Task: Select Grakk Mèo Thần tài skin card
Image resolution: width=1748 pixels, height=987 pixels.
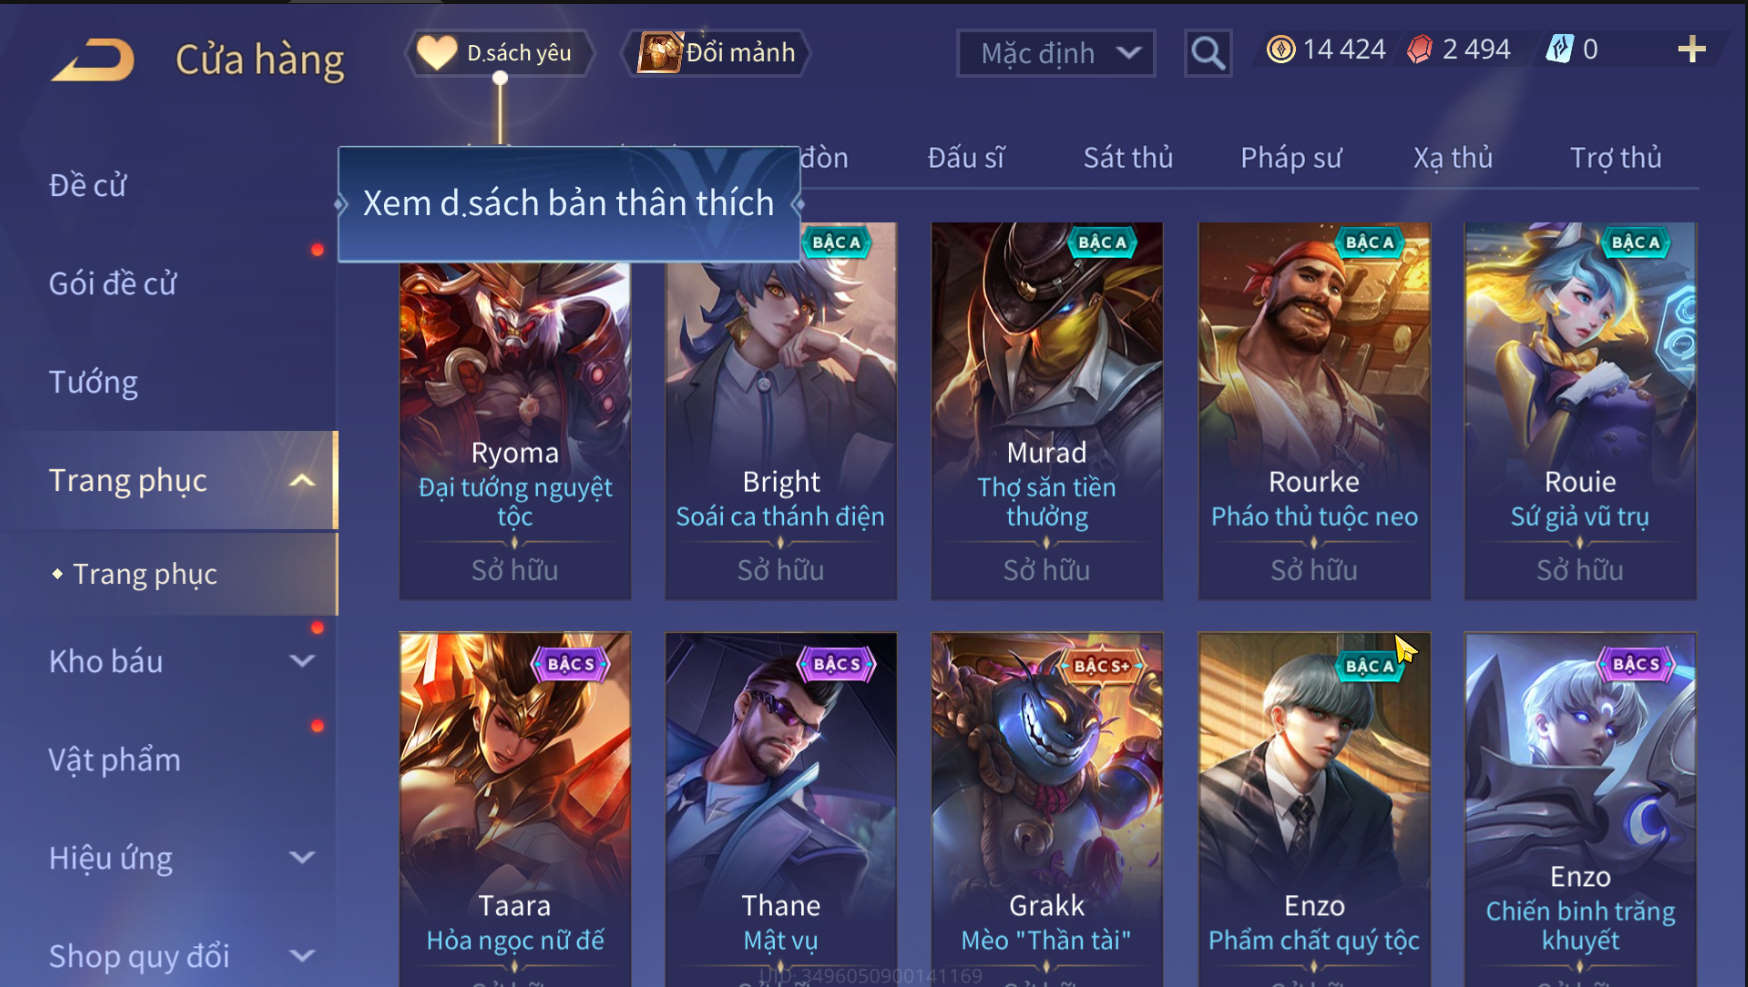Action: [x=1047, y=809]
